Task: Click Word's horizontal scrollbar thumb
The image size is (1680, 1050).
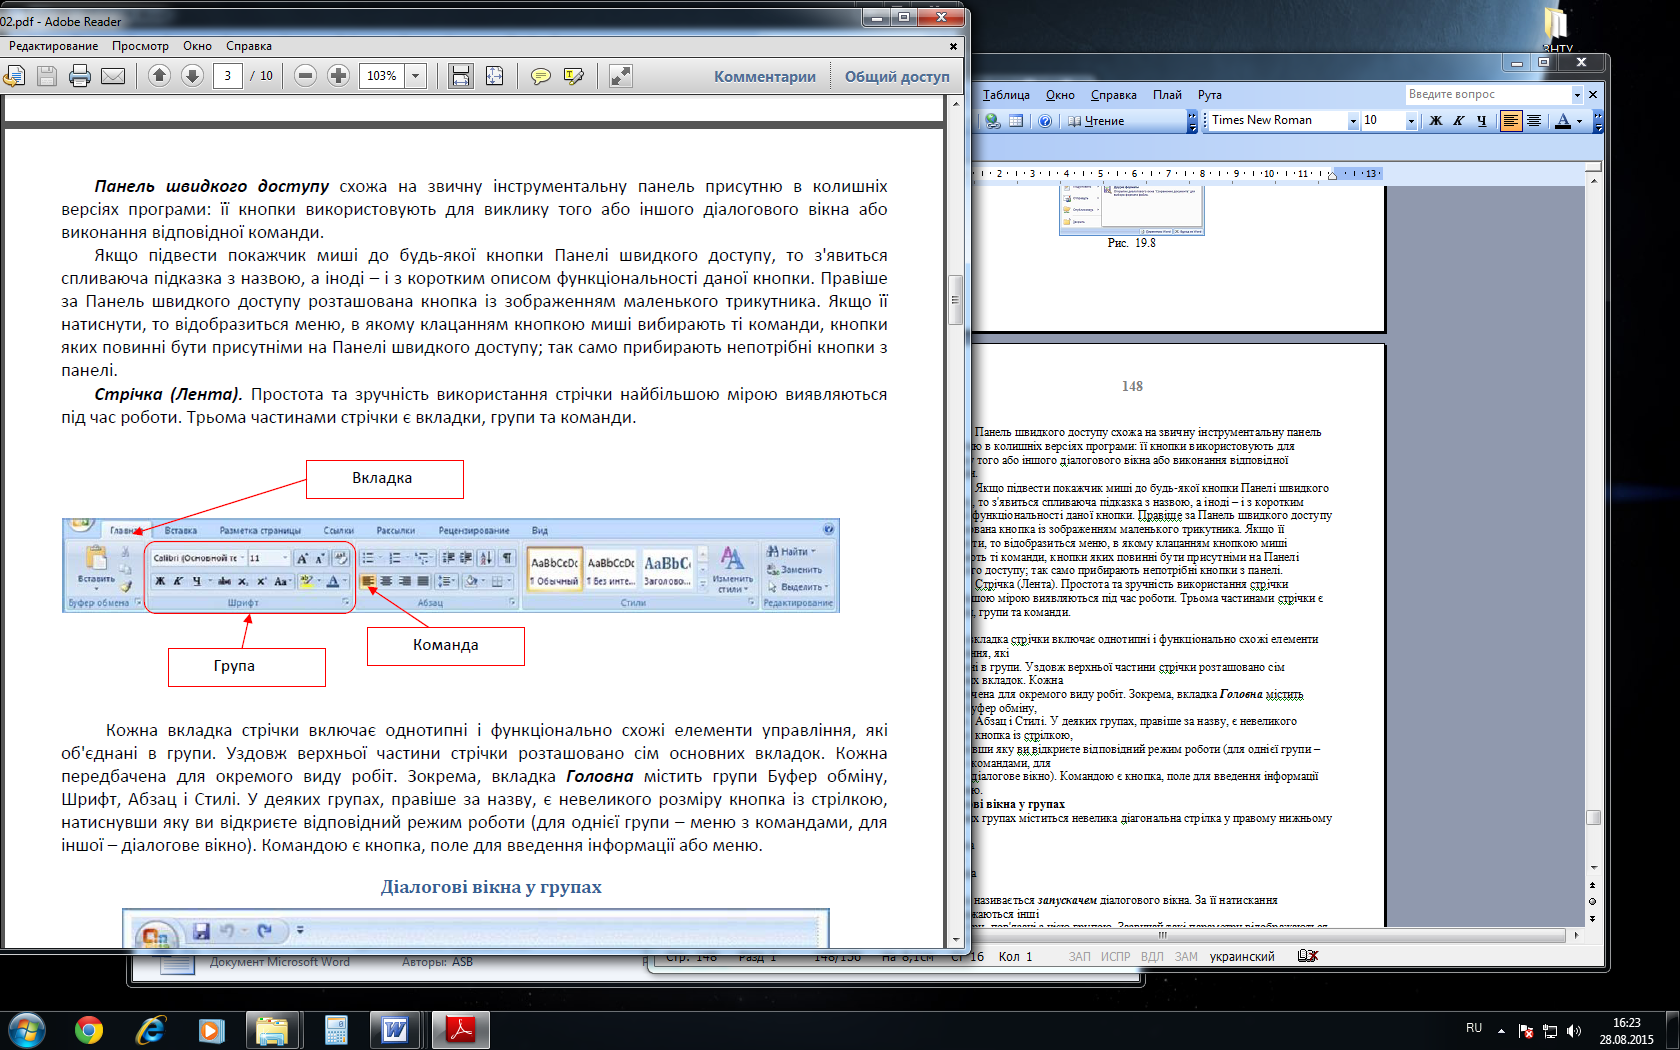Action: 1162,936
